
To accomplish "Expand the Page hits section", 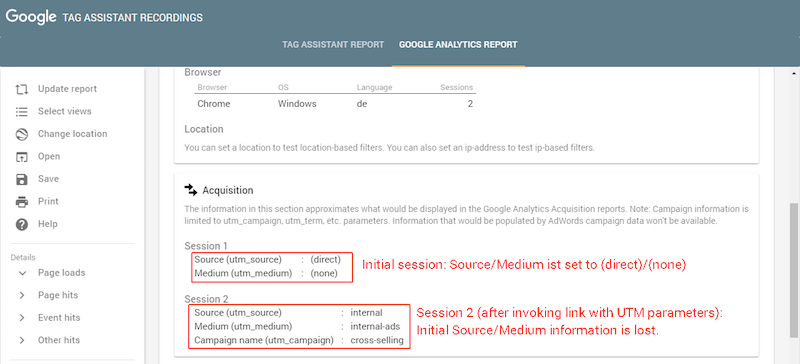I will pyautogui.click(x=22, y=296).
